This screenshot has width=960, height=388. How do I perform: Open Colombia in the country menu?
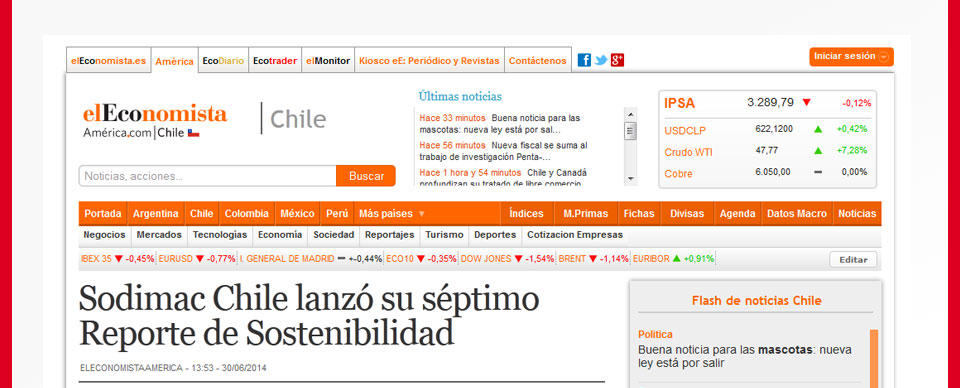(247, 214)
